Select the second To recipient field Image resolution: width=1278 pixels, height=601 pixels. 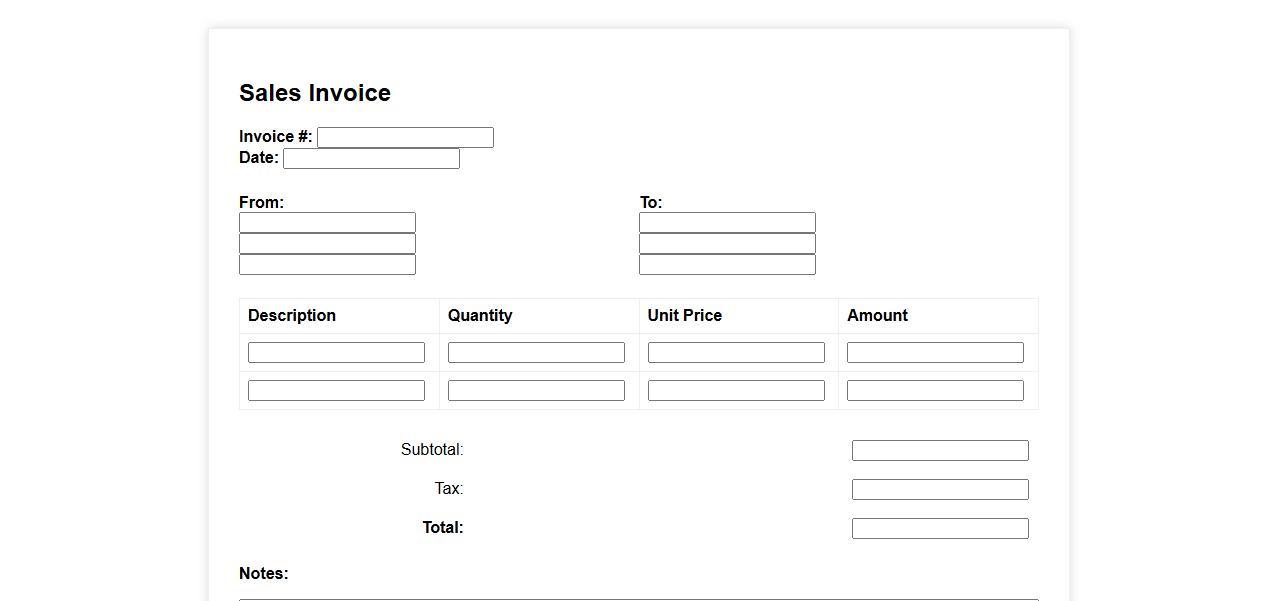tap(727, 243)
